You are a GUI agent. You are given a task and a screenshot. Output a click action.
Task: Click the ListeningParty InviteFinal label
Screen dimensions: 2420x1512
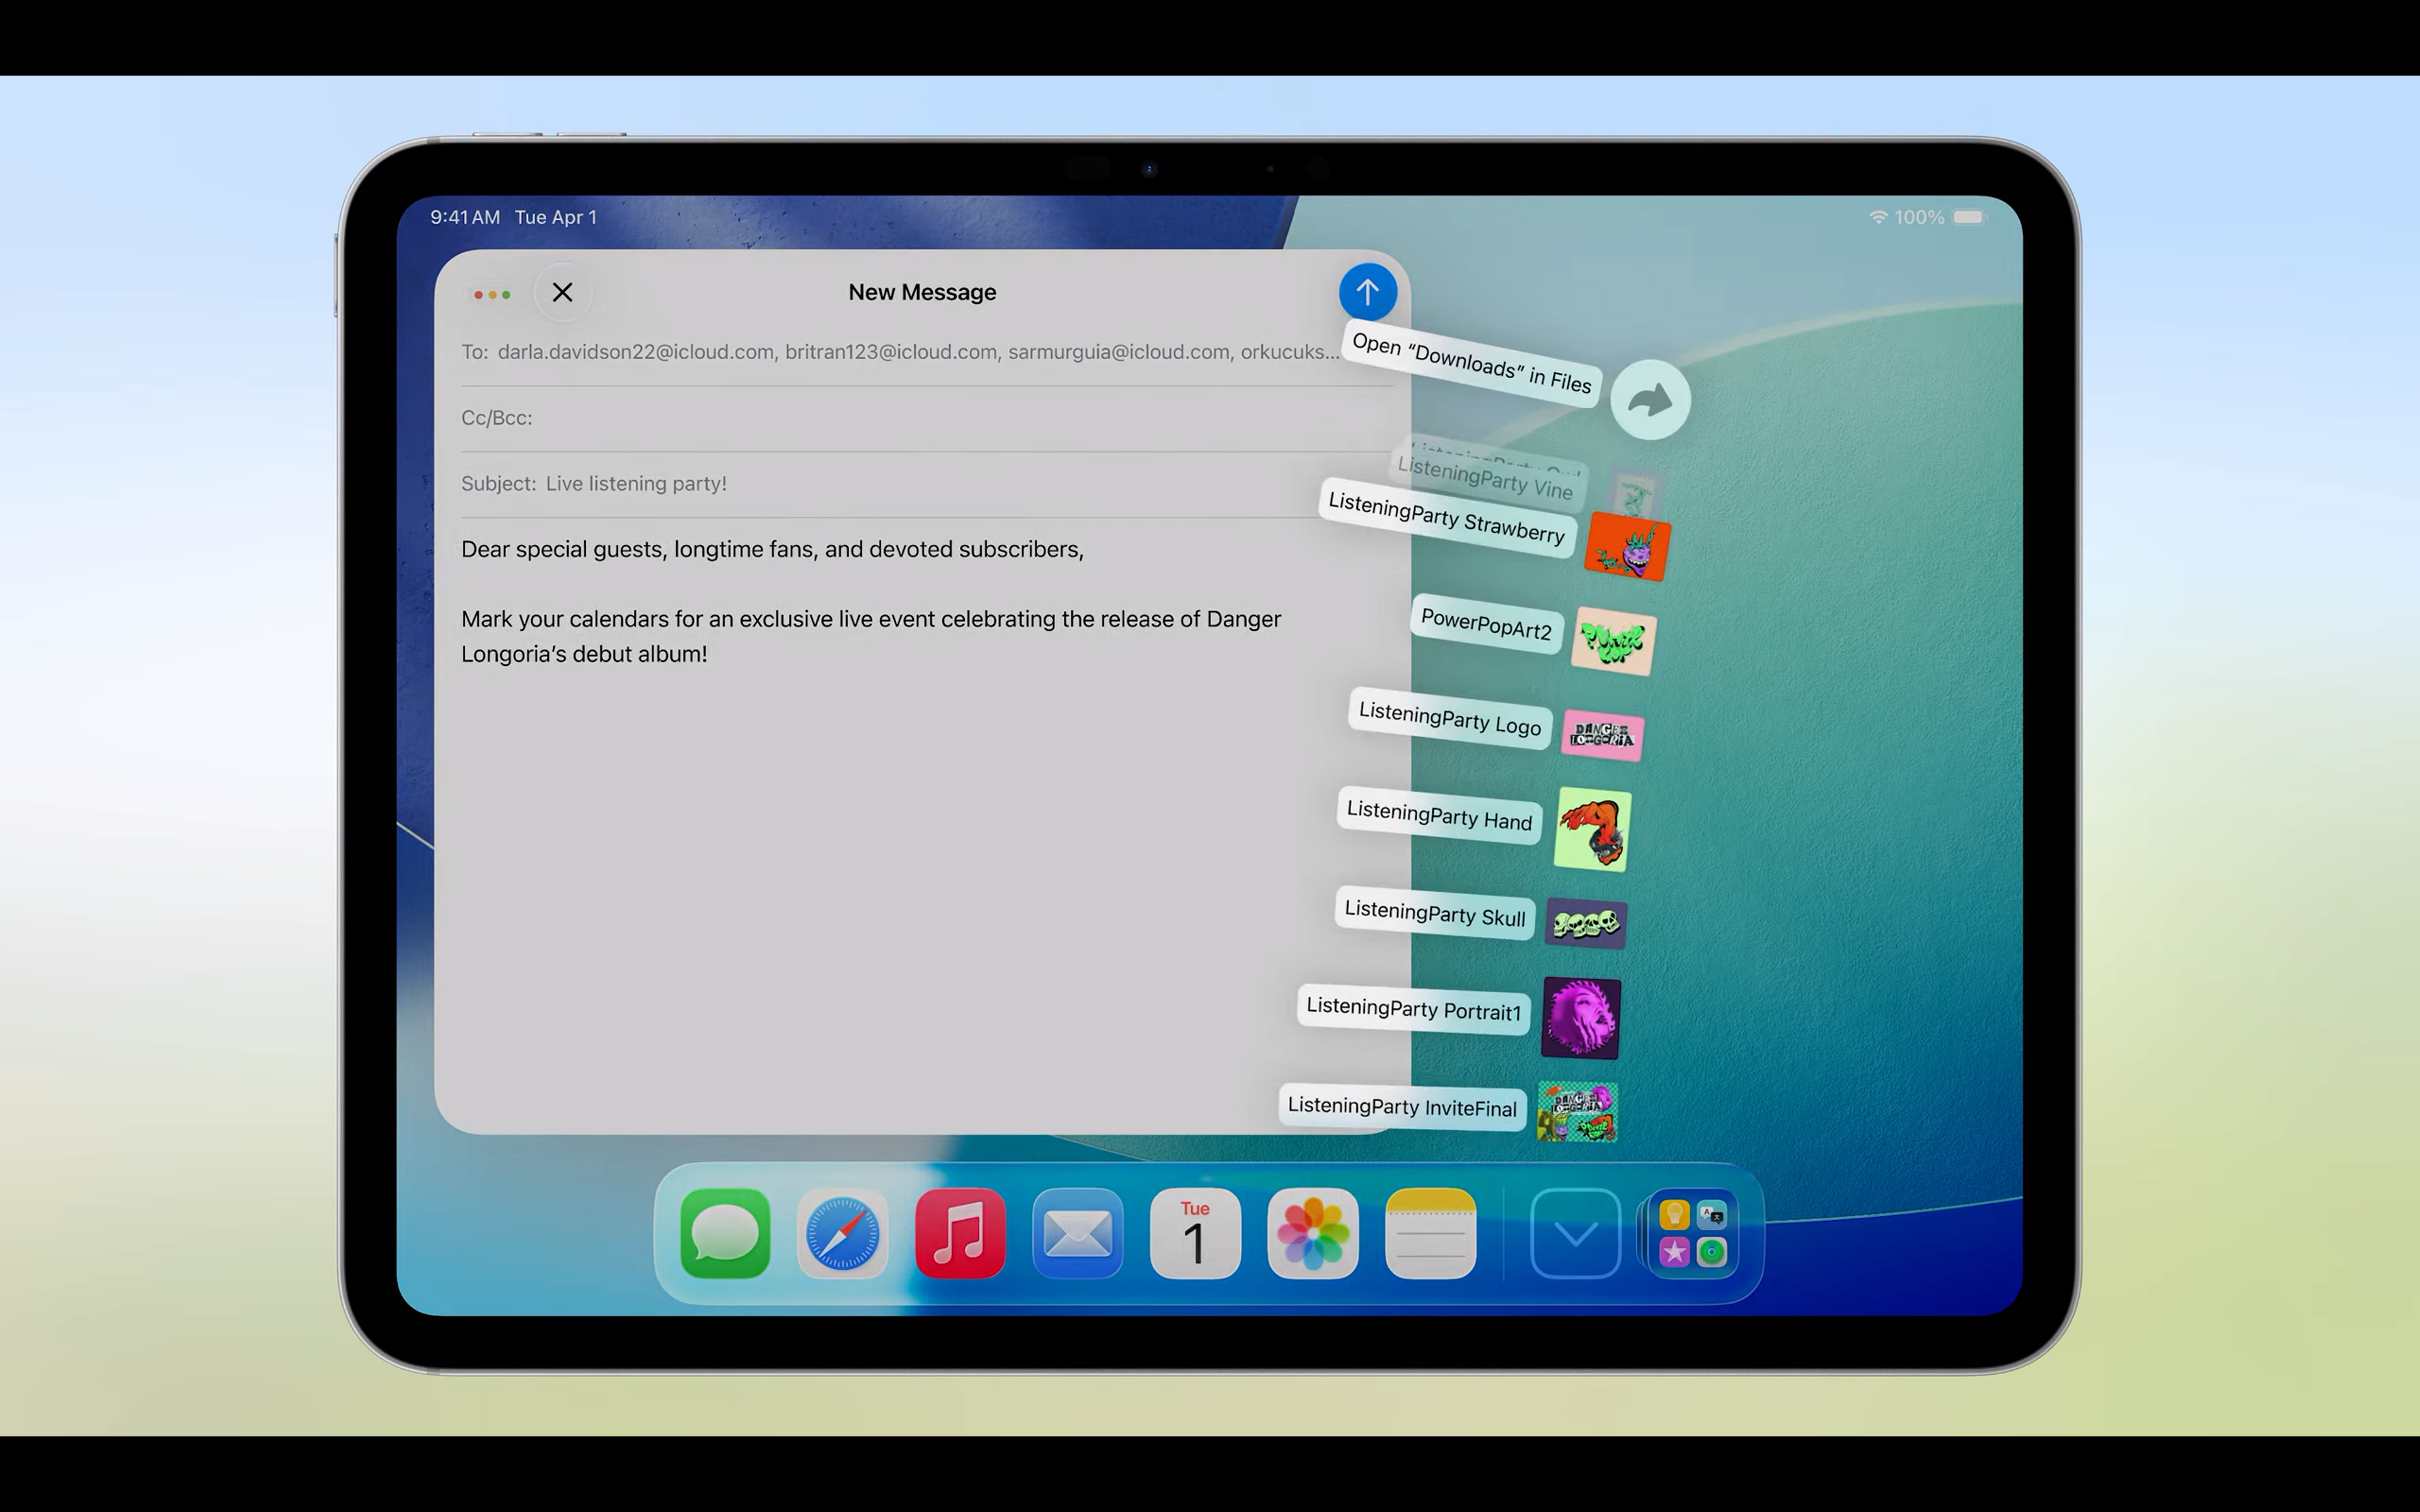click(1402, 1106)
